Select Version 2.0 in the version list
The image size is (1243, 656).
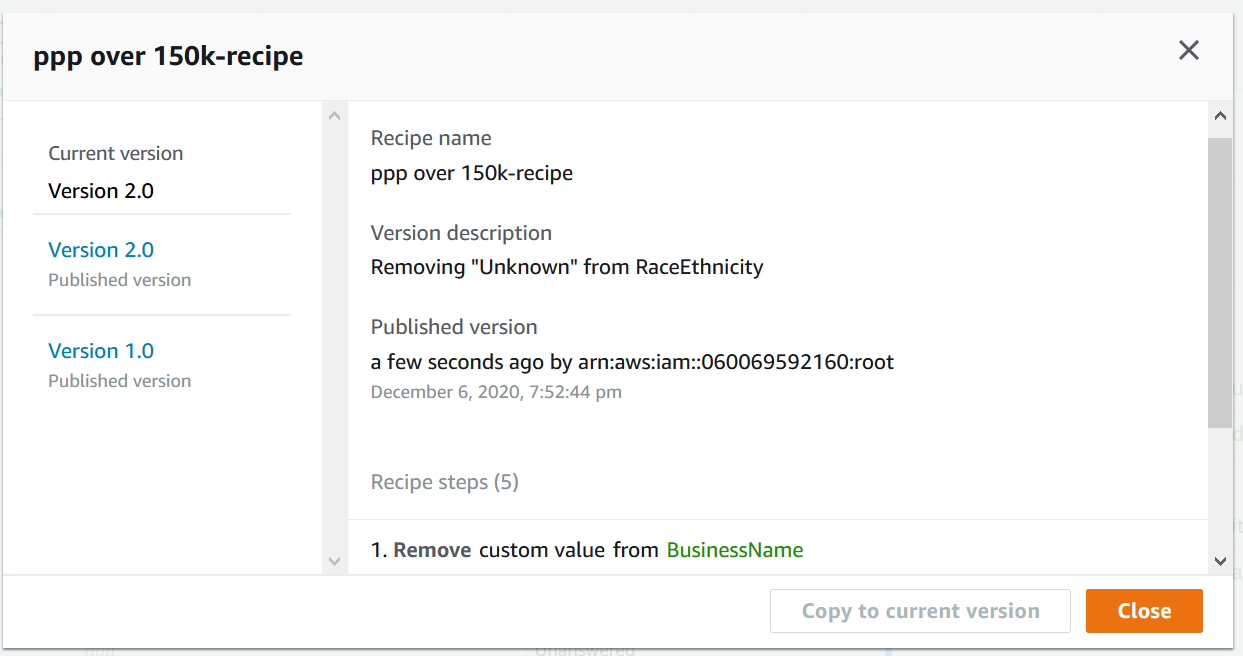[101, 250]
